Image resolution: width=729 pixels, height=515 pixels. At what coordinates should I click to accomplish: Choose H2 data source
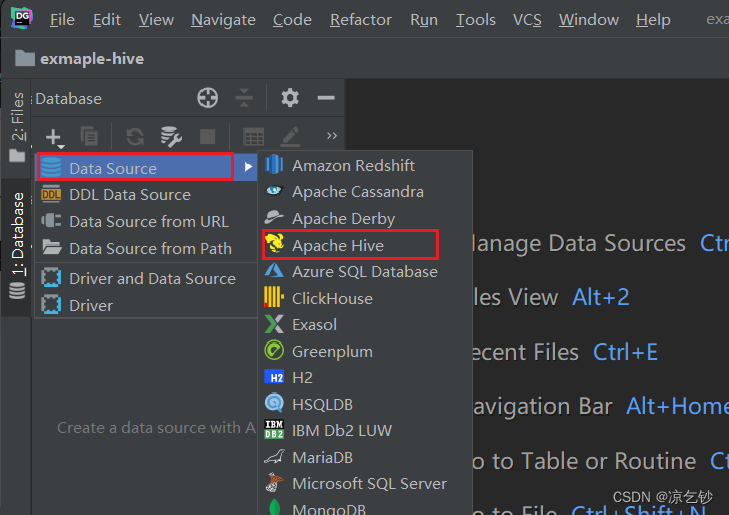pyautogui.click(x=365, y=377)
